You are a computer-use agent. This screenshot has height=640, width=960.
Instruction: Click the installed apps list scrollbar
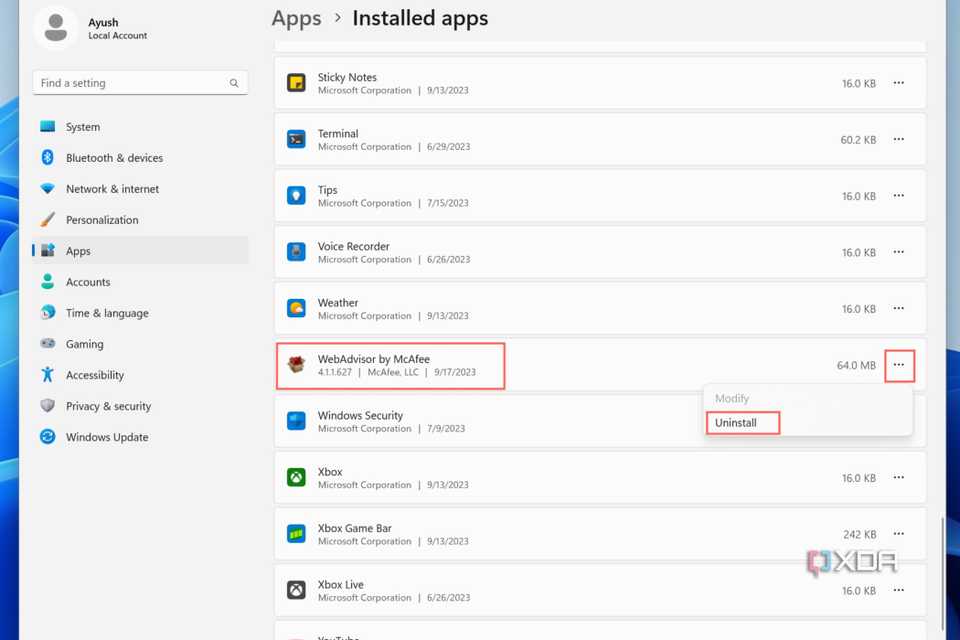942,573
